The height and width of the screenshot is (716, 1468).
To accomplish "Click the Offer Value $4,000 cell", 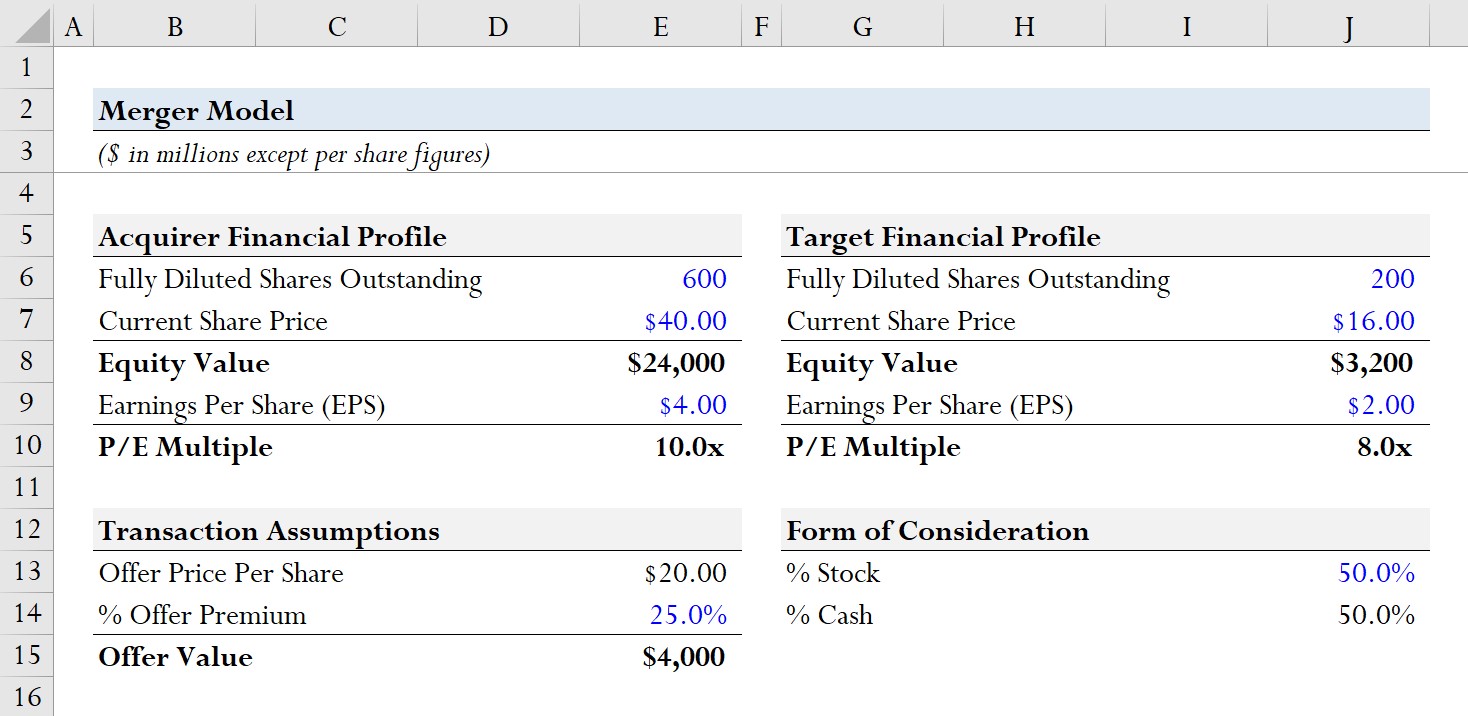I will pos(660,657).
